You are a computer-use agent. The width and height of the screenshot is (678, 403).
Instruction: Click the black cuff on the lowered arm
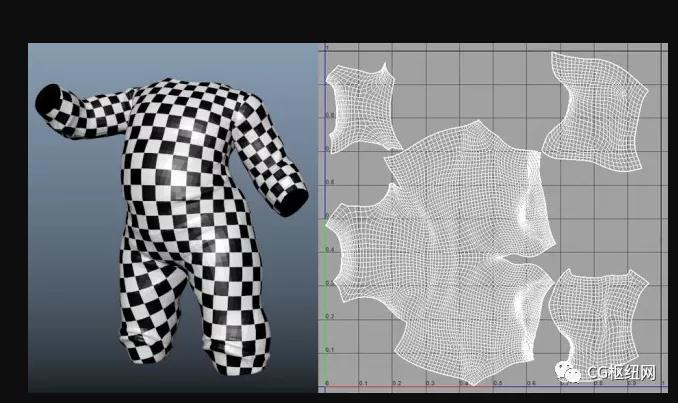tap(292, 200)
